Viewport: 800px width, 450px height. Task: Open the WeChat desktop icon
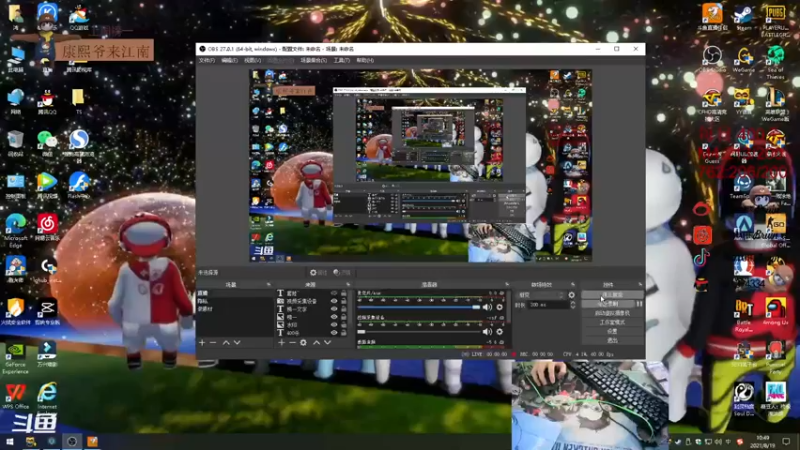tap(47, 143)
